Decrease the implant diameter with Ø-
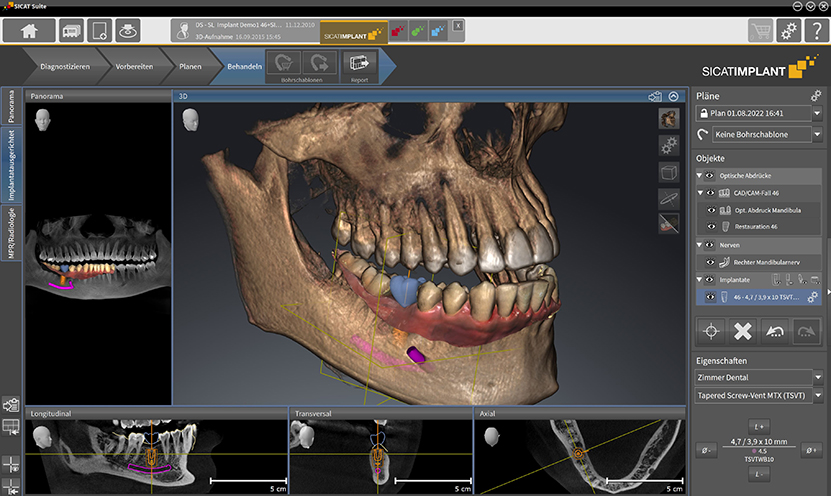 tap(705, 450)
